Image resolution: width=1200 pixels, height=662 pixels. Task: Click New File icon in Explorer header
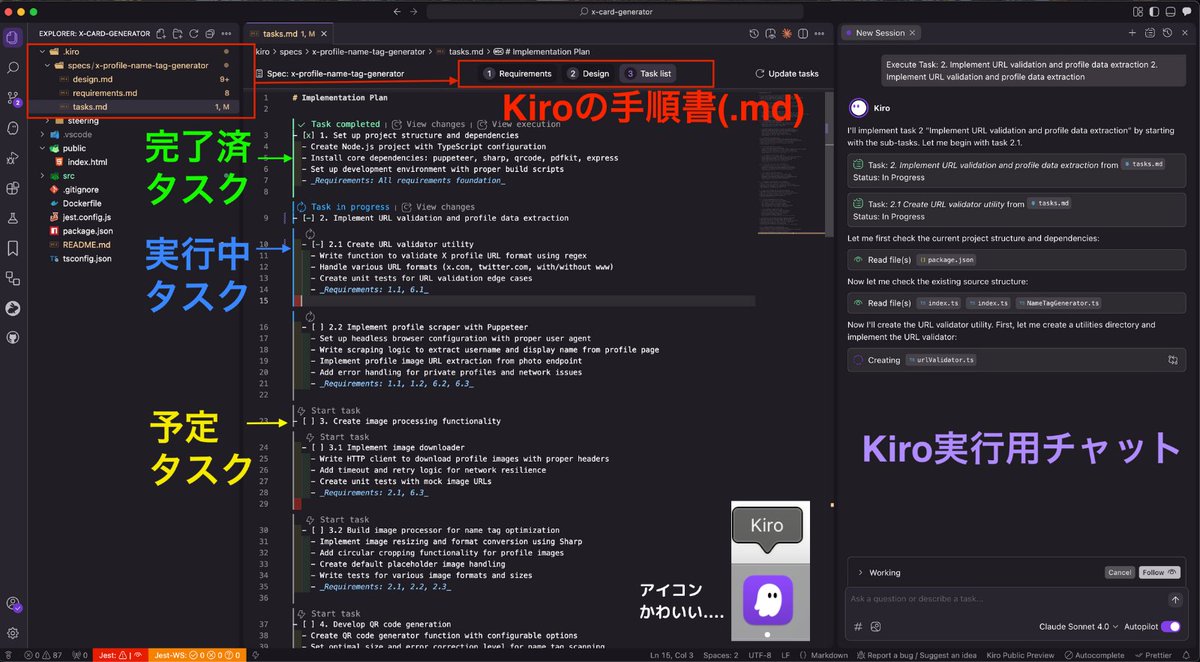click(161, 33)
